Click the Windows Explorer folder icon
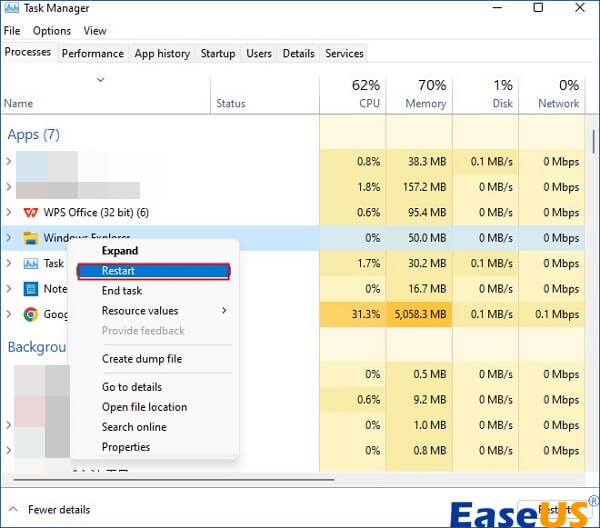The height and width of the screenshot is (528, 600). pyautogui.click(x=31, y=238)
